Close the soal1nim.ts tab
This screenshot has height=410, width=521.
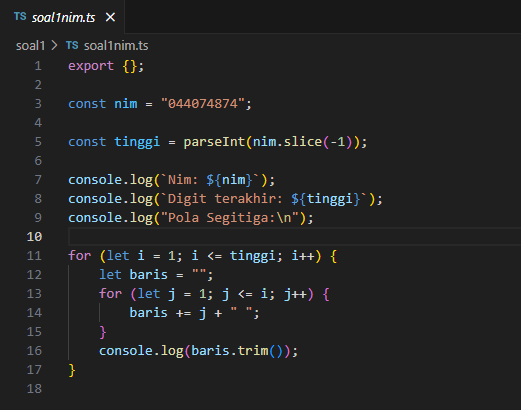(110, 17)
